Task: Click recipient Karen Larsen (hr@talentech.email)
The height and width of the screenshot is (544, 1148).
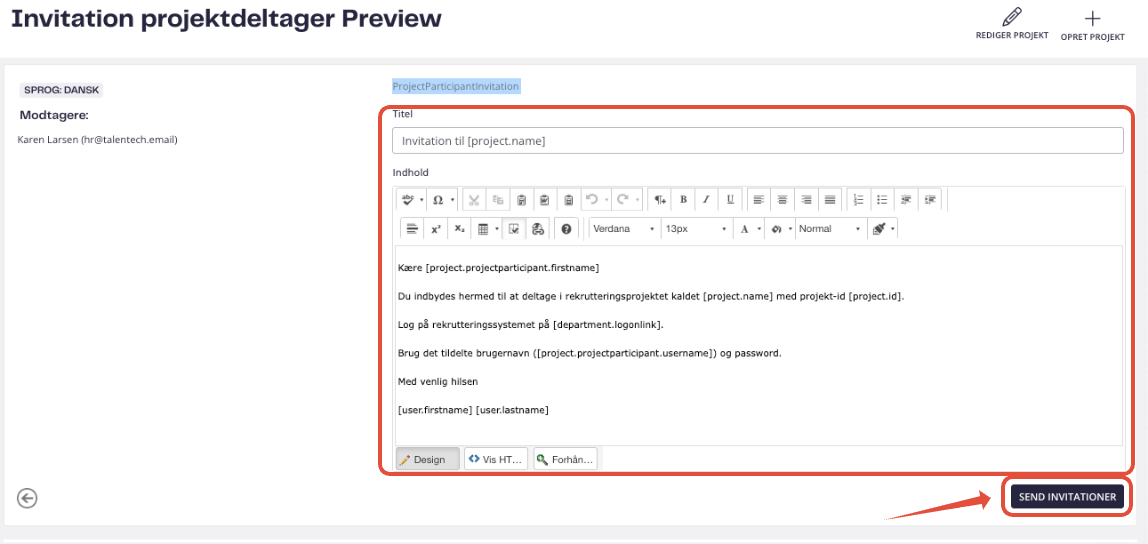Action: [97, 139]
